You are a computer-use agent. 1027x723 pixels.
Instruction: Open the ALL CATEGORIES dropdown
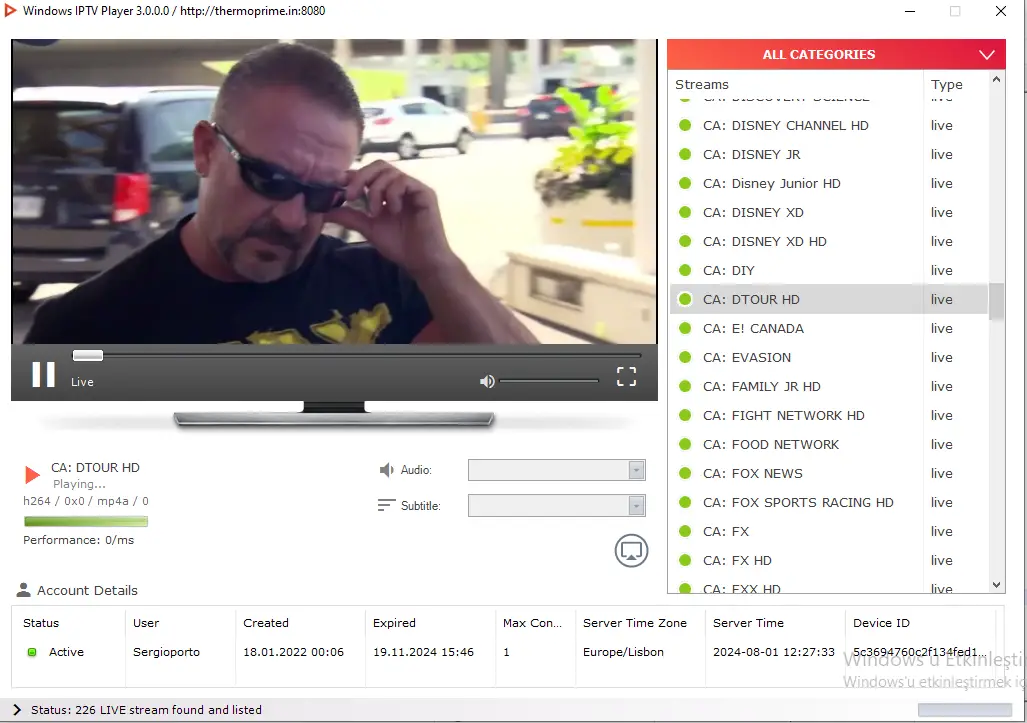click(836, 54)
